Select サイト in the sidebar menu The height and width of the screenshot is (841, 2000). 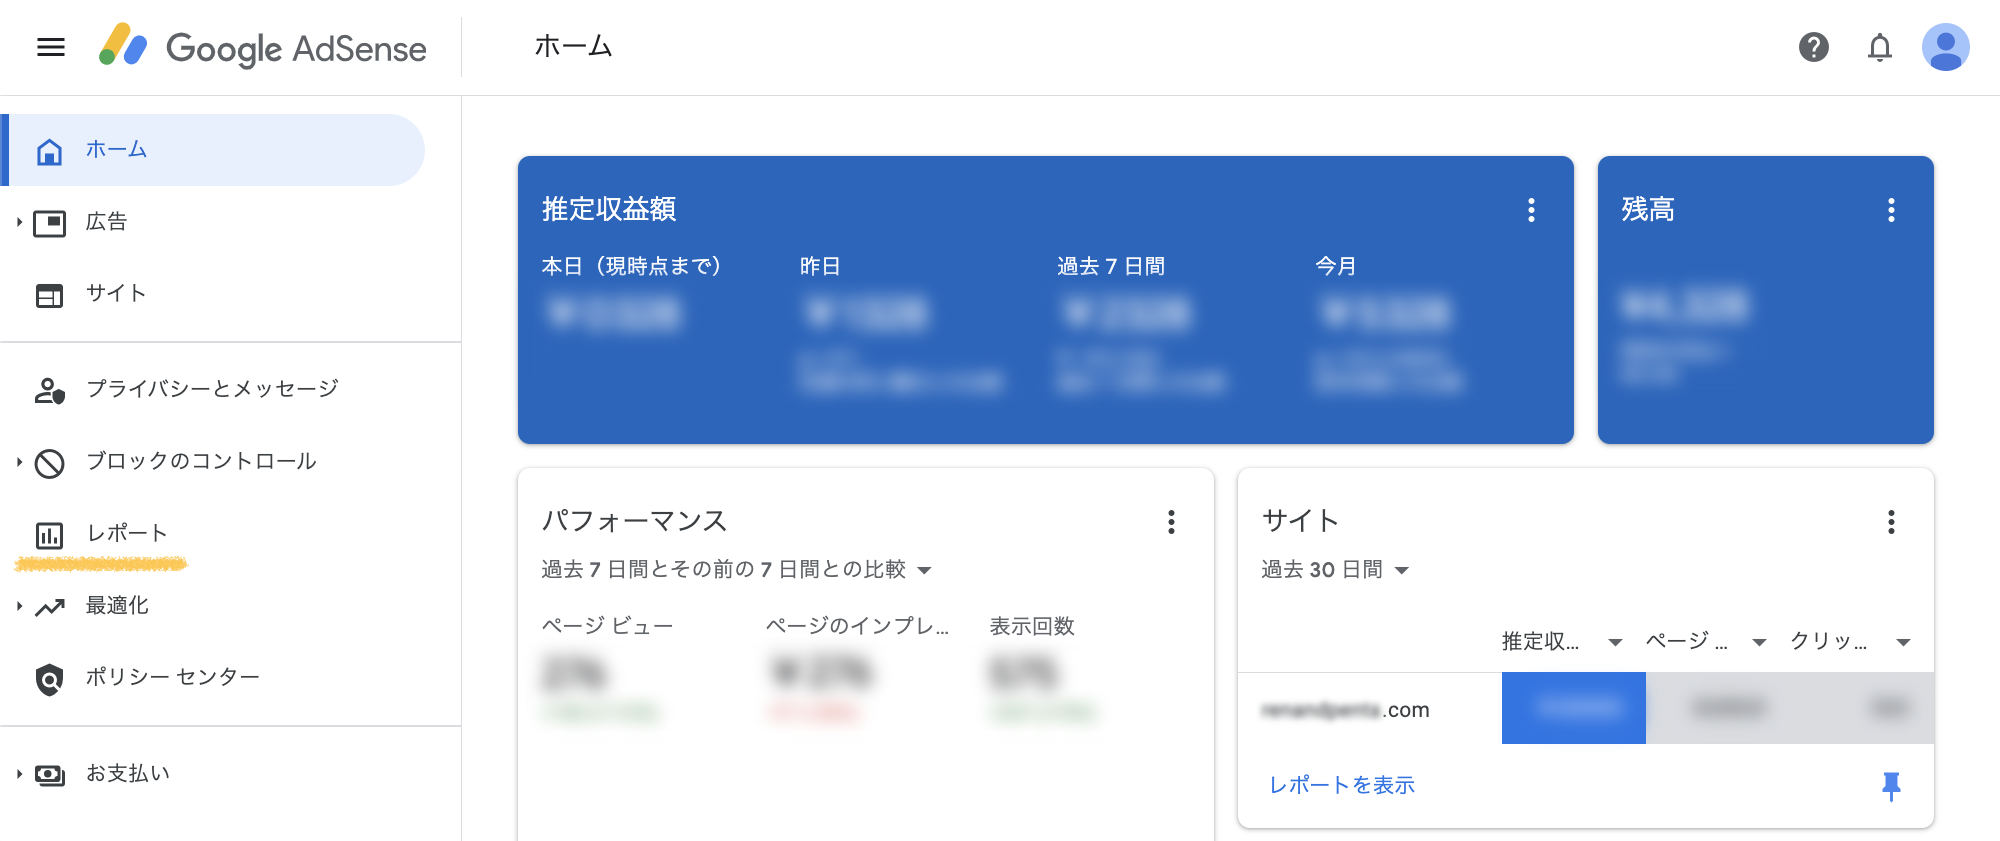[x=116, y=293]
